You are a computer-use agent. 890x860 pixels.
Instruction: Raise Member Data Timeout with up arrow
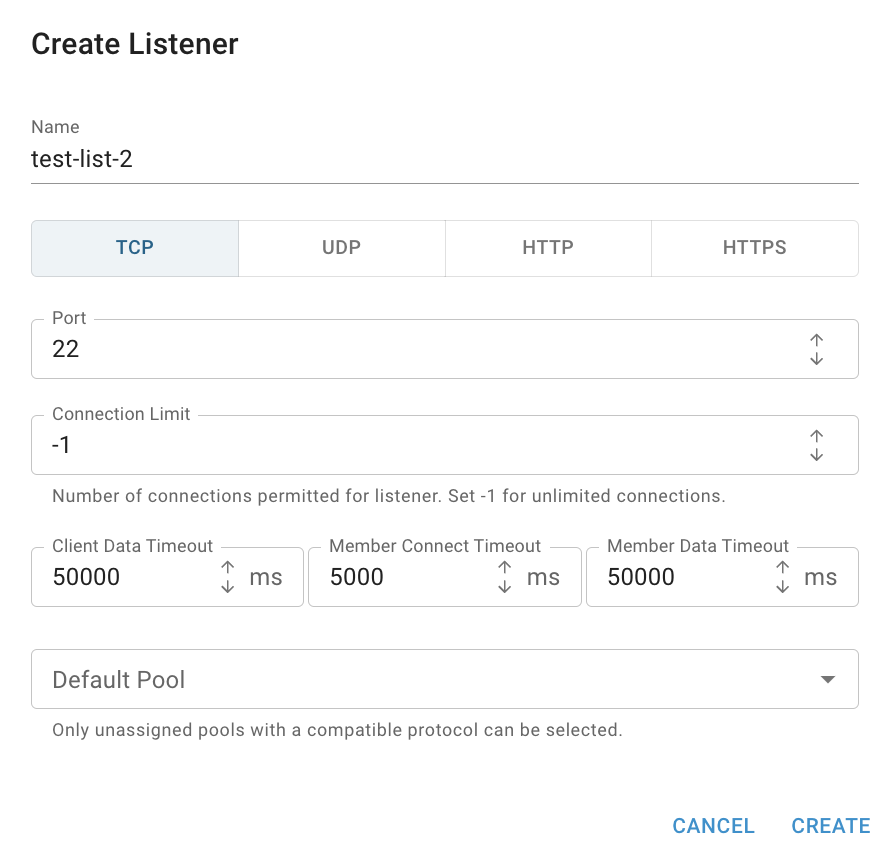(x=782, y=567)
